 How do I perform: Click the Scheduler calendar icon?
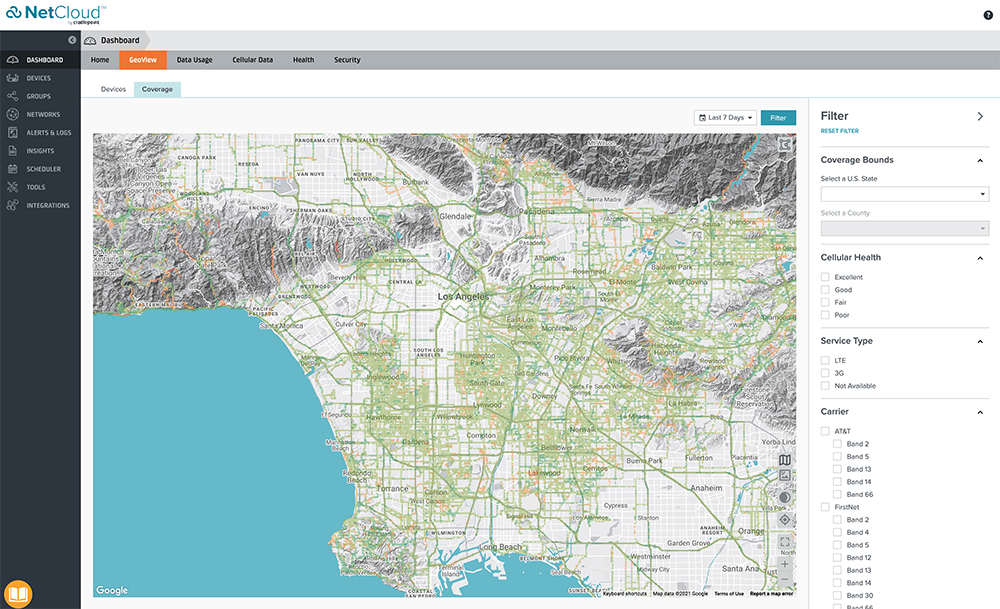[x=12, y=169]
